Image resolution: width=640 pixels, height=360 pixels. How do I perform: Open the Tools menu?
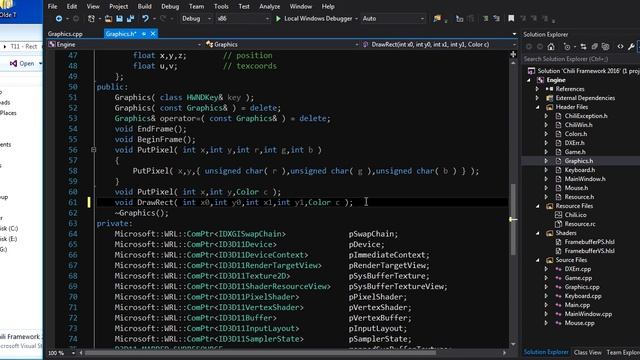(221, 7)
